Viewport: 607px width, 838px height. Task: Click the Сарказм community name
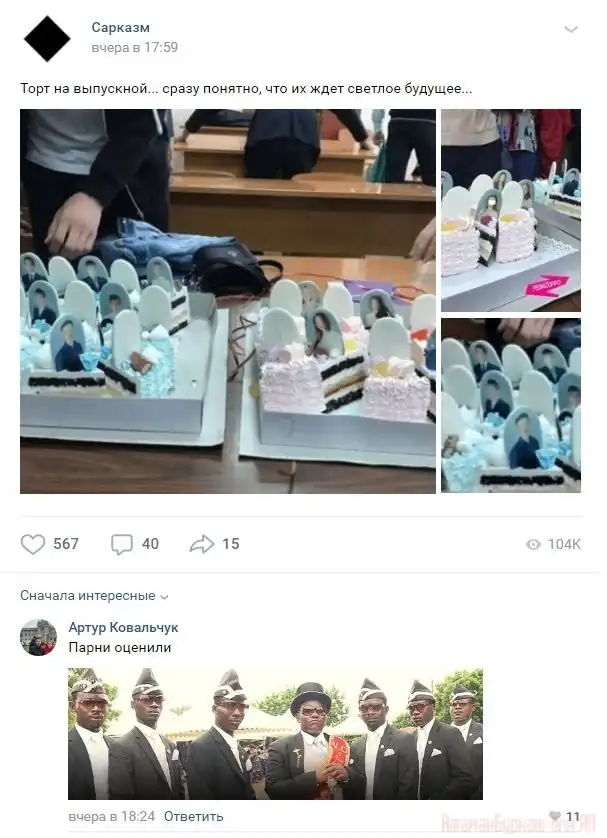click(x=120, y=27)
